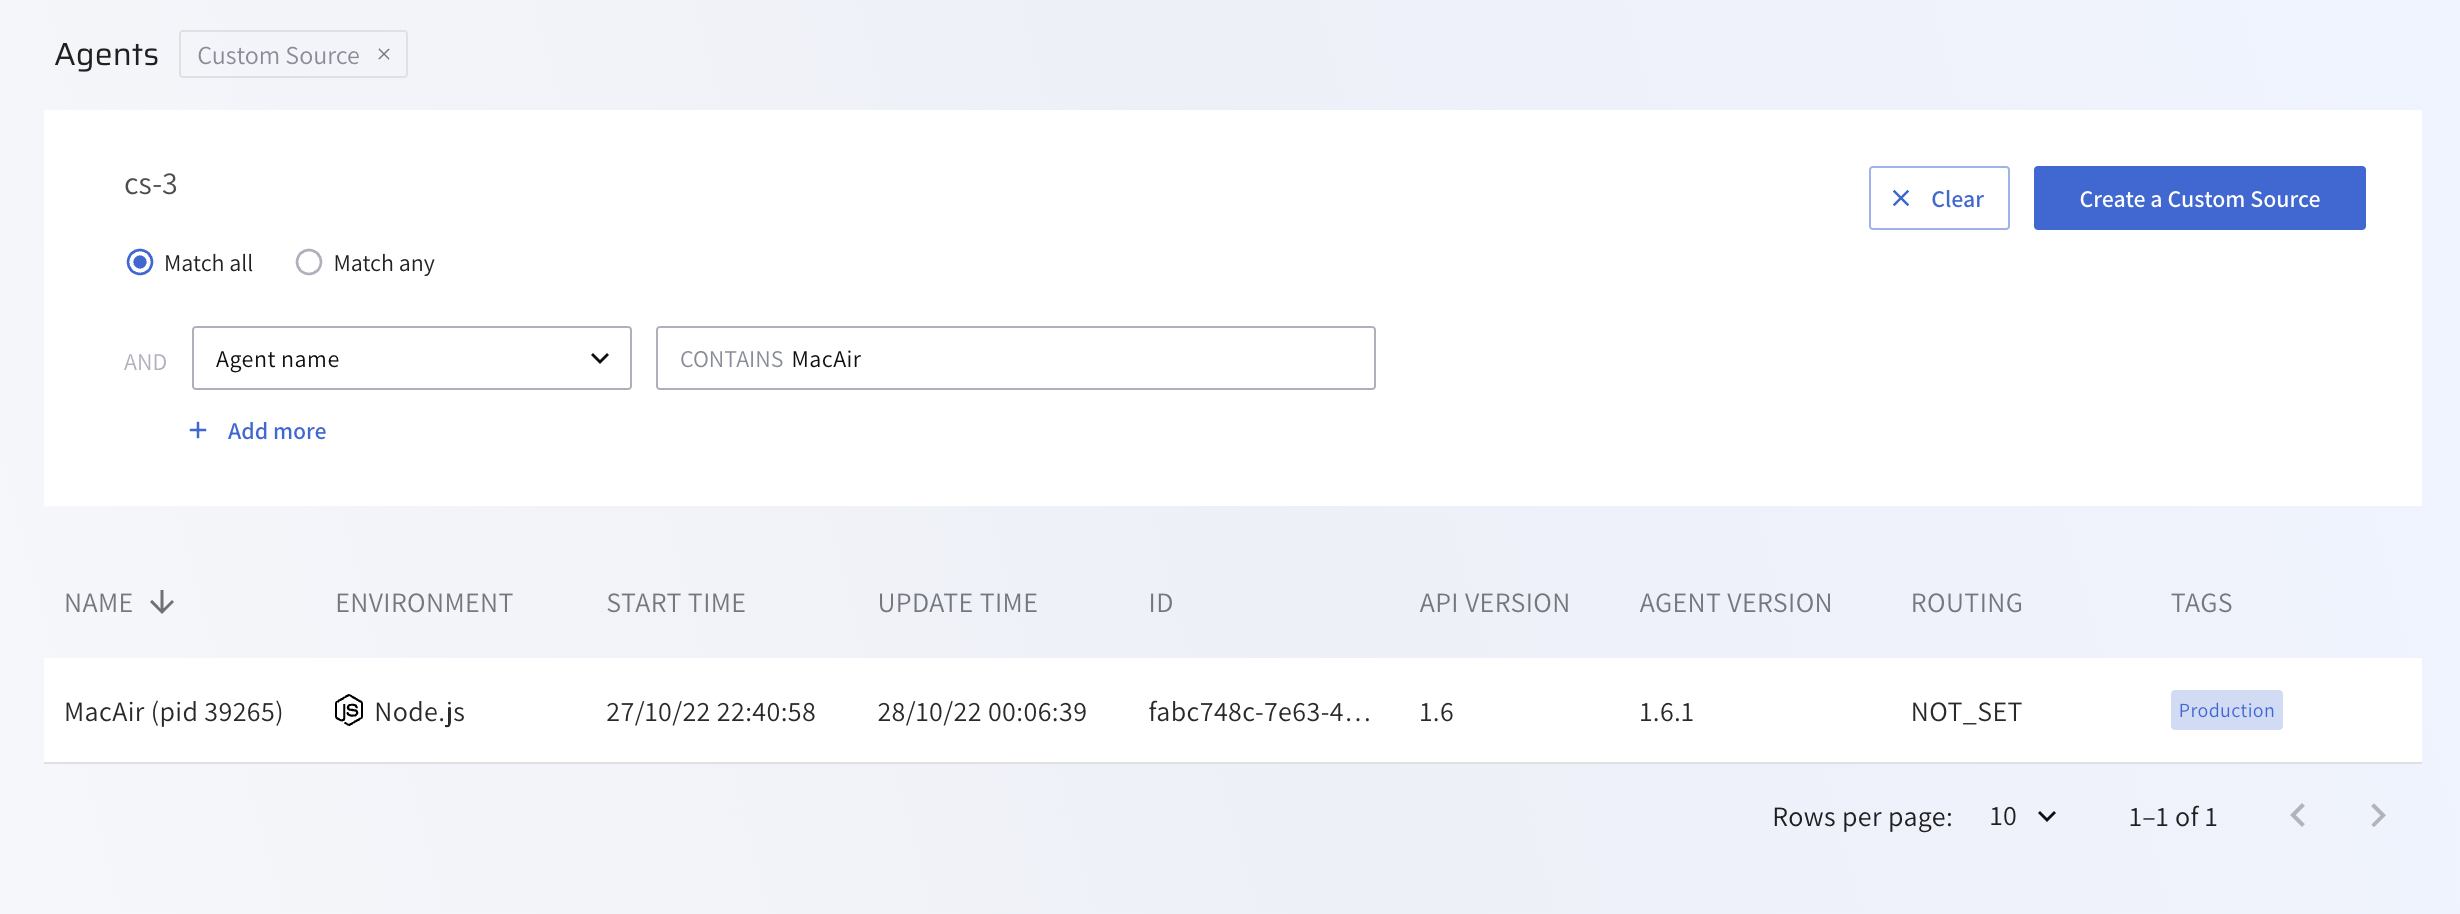Sort by the ENVIRONMENT column header

pos(424,603)
